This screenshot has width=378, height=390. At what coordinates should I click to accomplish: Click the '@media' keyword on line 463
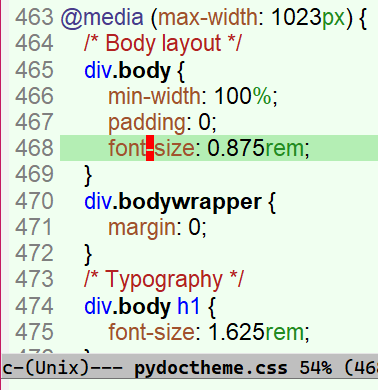102,17
